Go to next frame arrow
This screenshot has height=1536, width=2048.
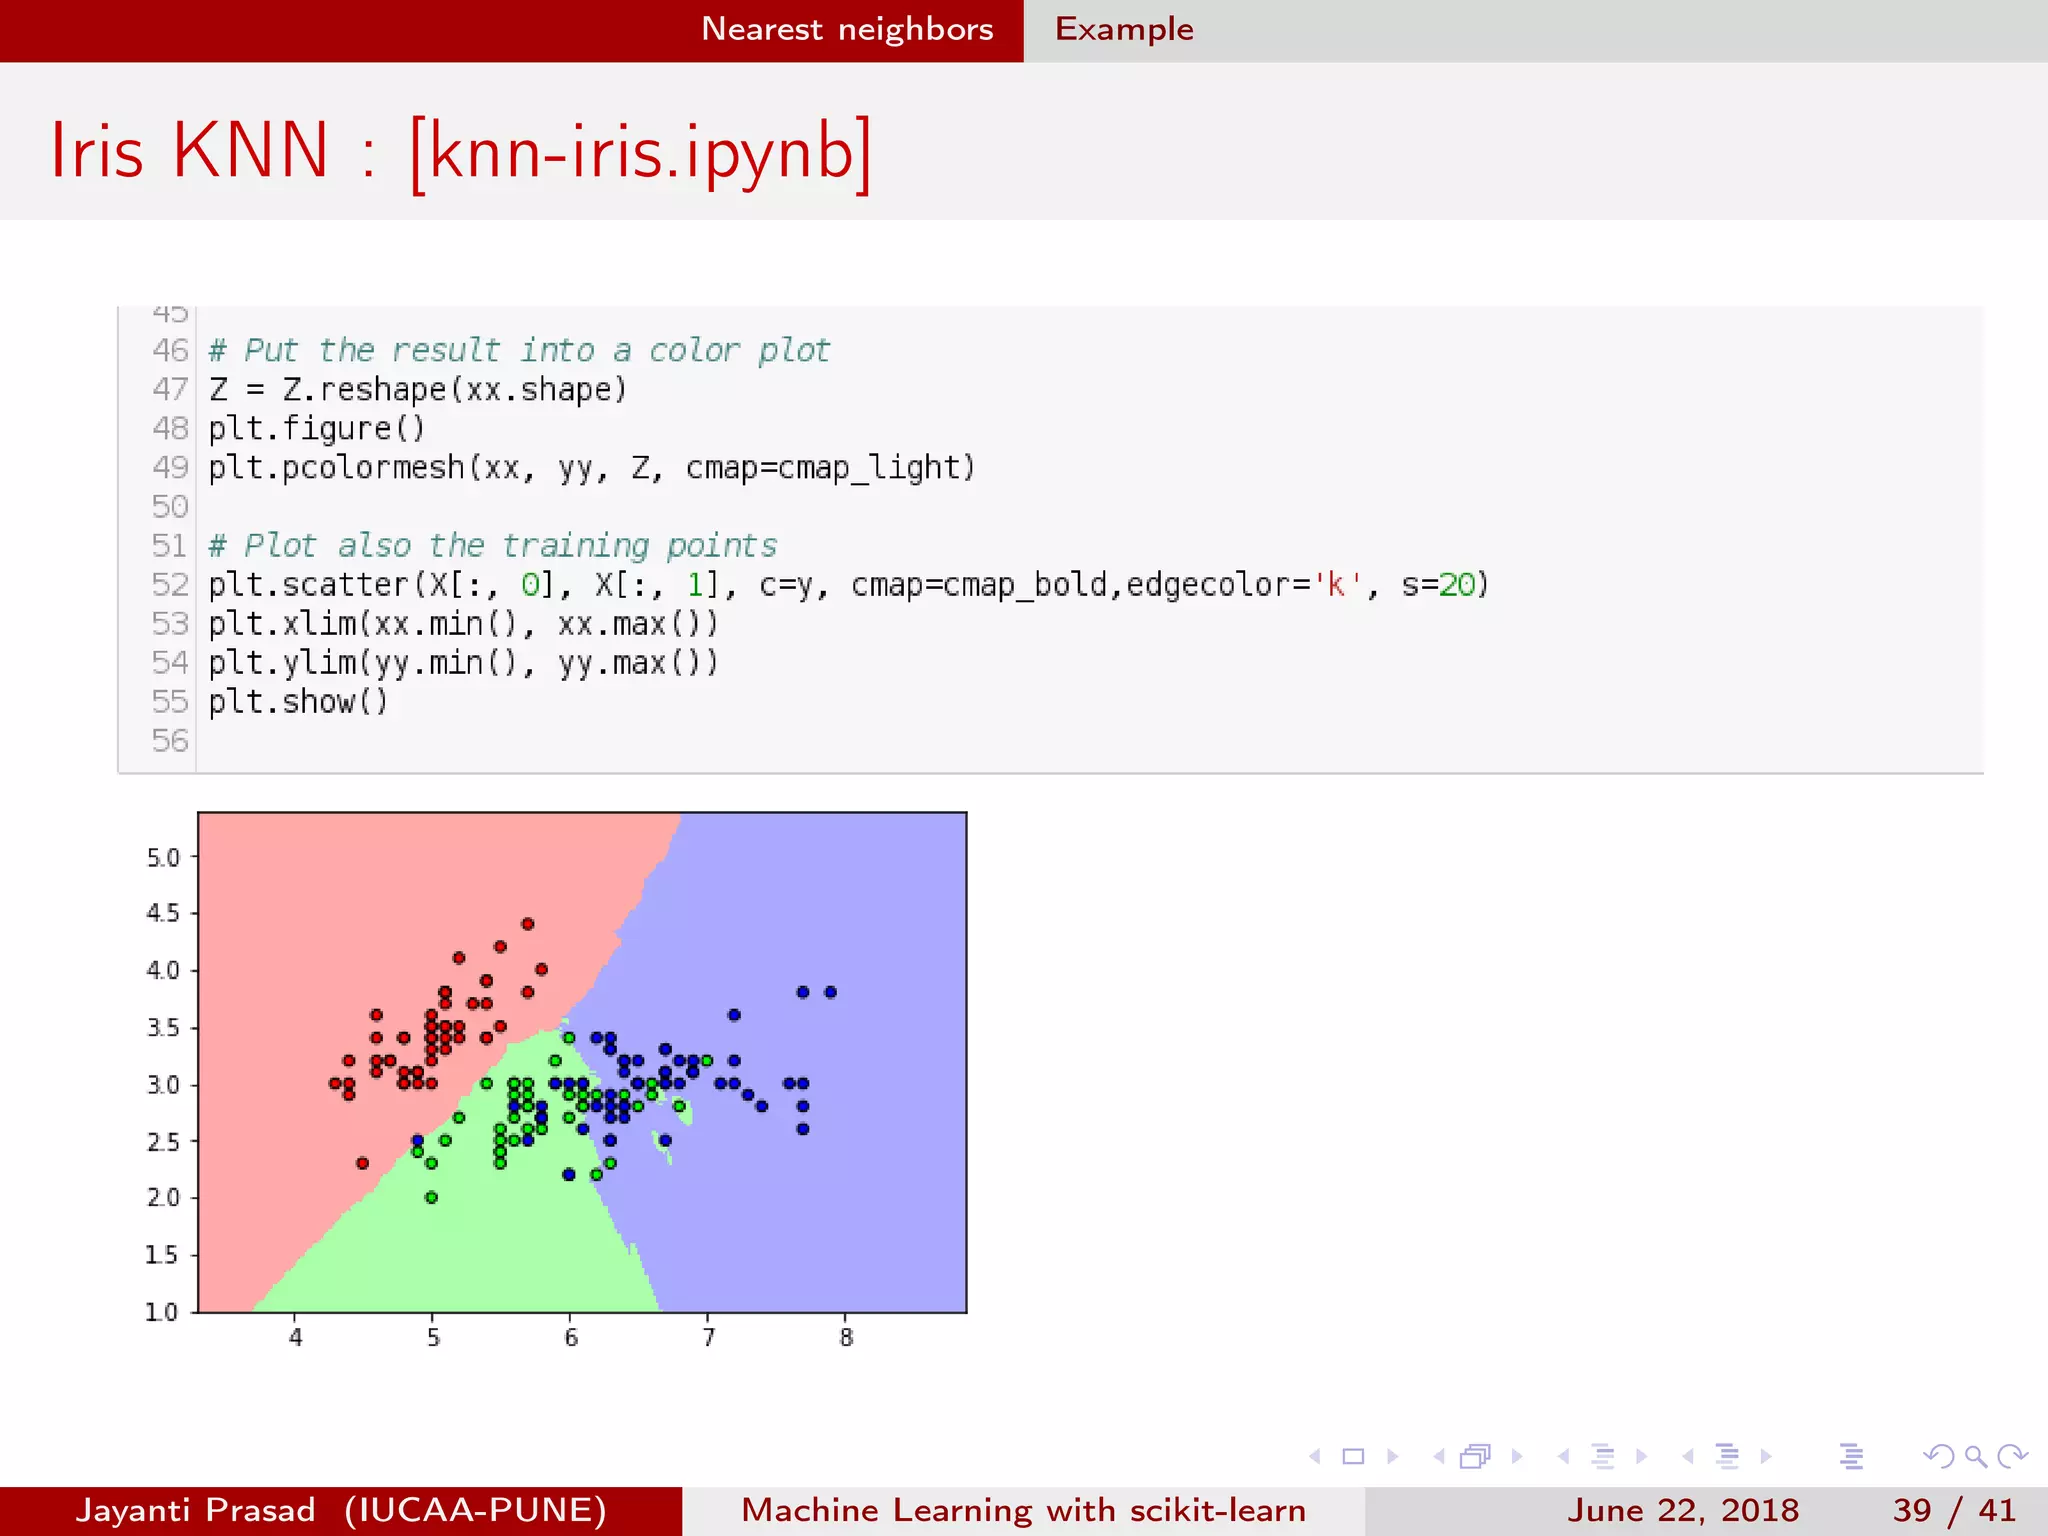[x=1517, y=1457]
